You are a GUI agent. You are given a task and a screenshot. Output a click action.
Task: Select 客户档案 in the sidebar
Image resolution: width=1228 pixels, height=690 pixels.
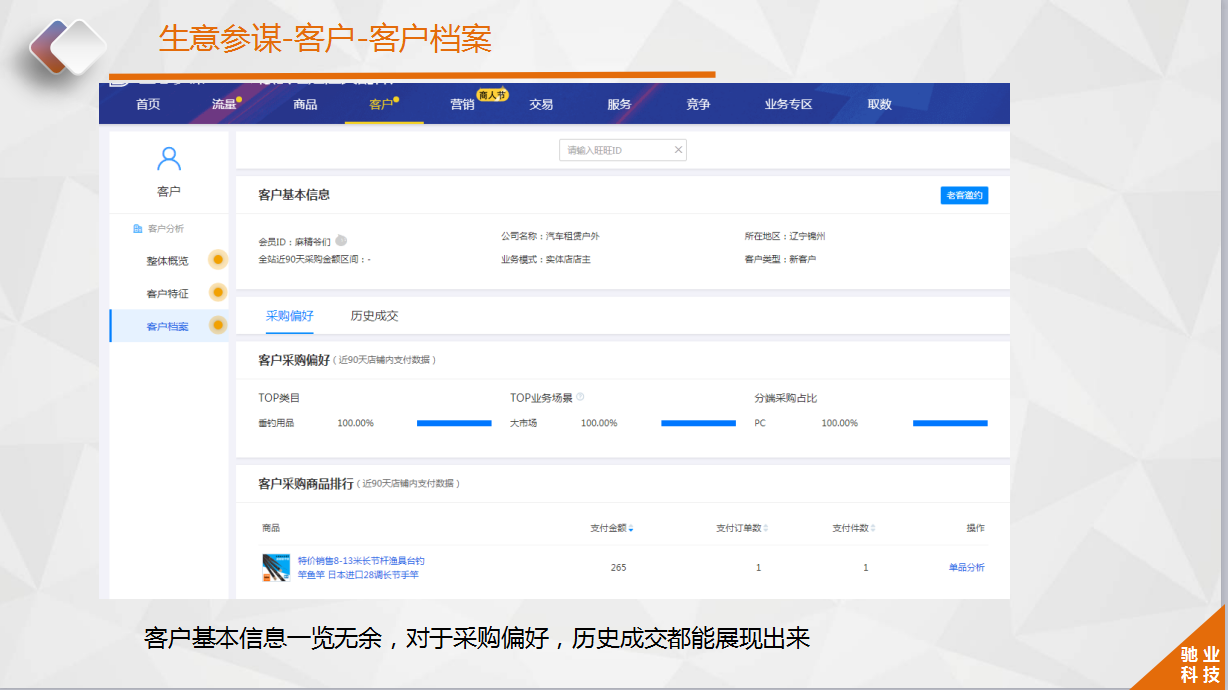[167, 327]
